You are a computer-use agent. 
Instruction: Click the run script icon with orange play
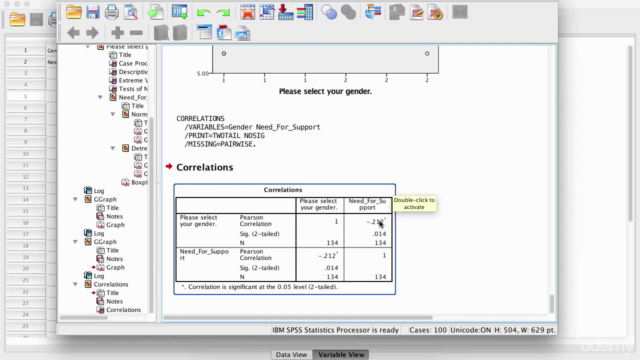click(x=436, y=12)
